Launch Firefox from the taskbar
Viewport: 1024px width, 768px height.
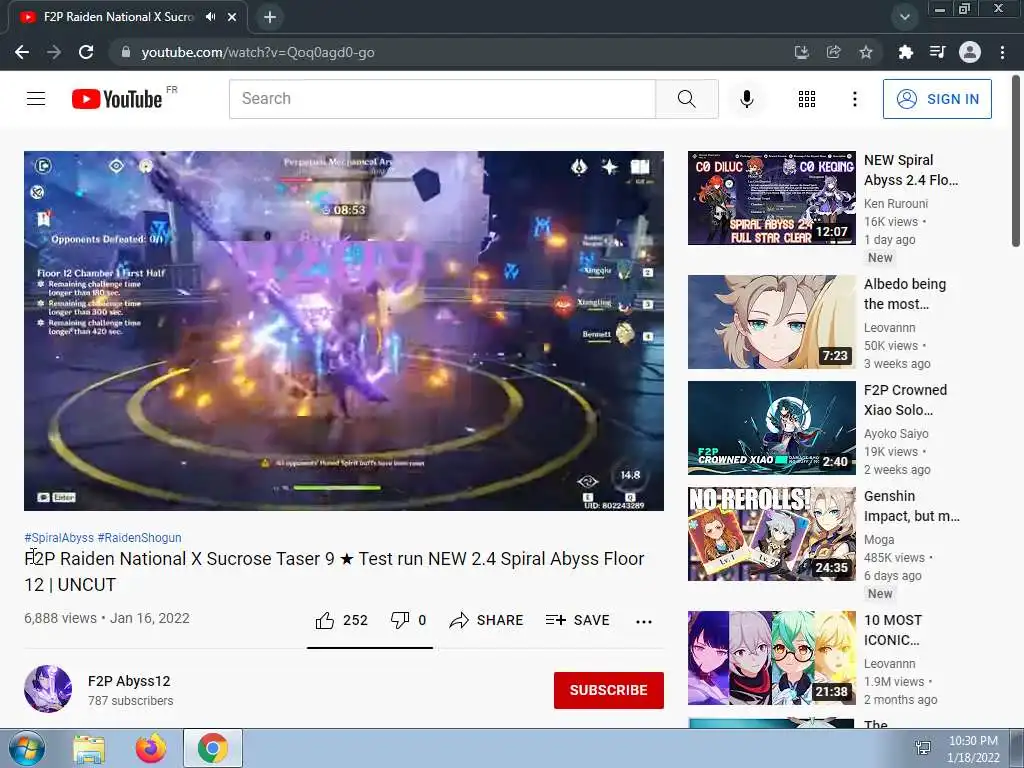151,748
